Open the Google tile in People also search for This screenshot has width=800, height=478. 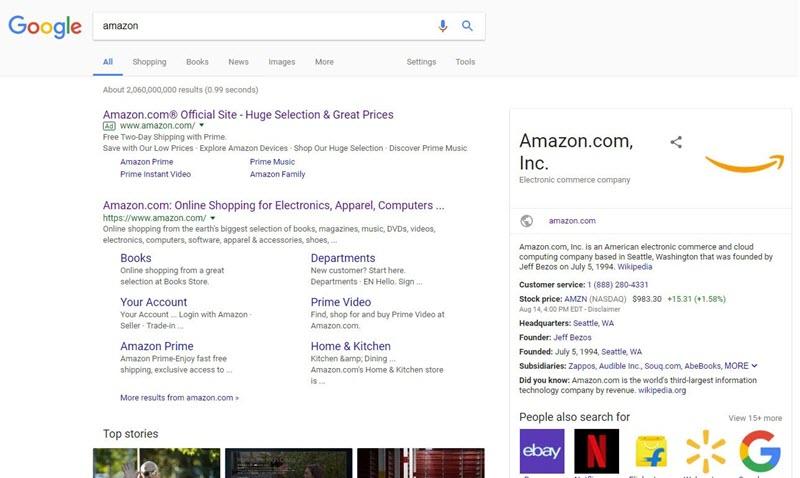tap(760, 451)
